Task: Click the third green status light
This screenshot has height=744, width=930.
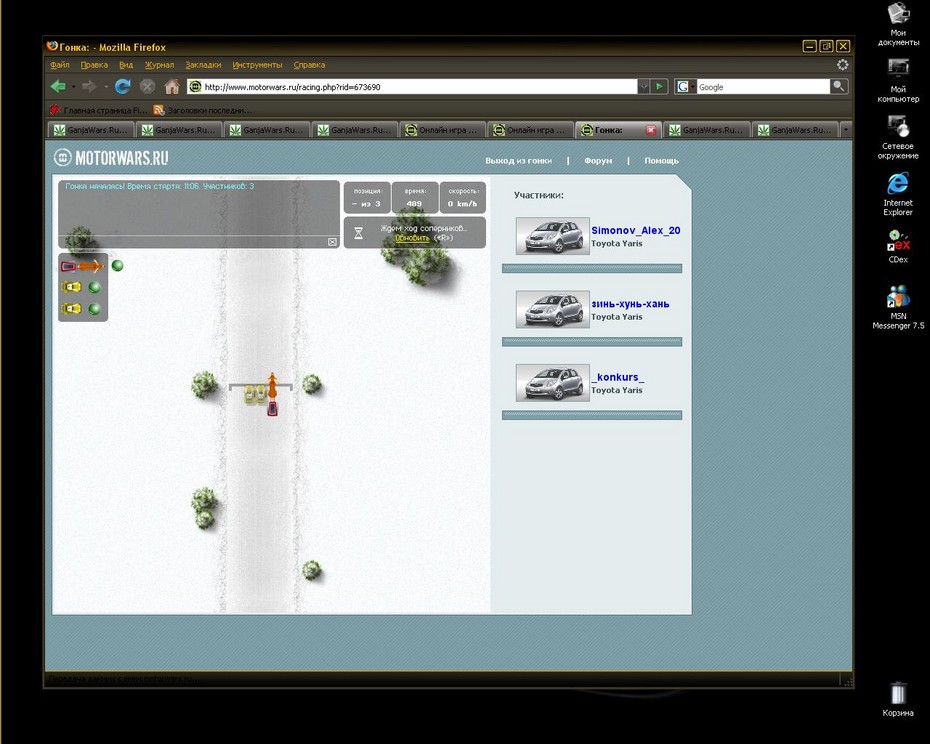Action: coord(94,309)
